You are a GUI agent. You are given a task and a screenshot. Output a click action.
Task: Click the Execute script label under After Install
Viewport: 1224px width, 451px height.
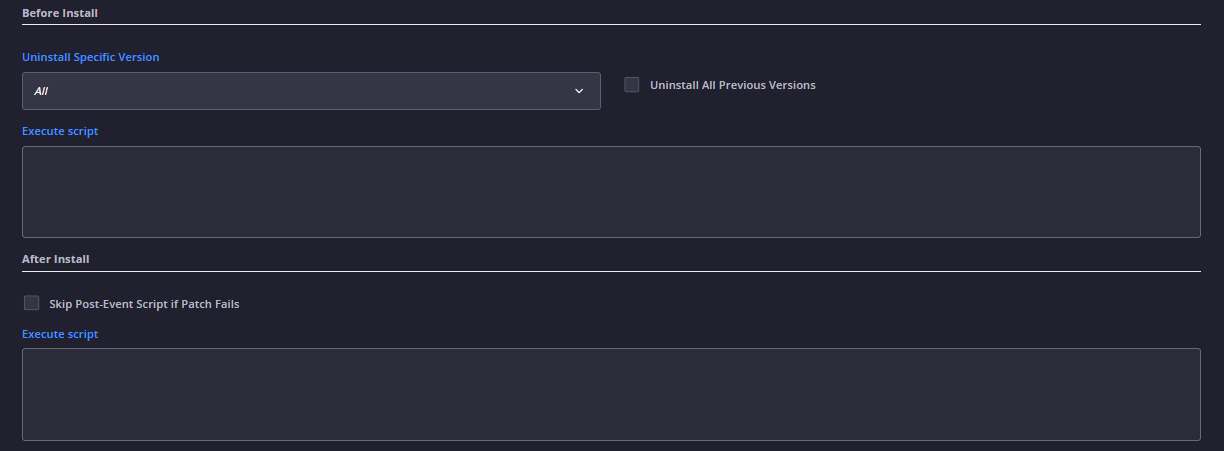point(60,334)
